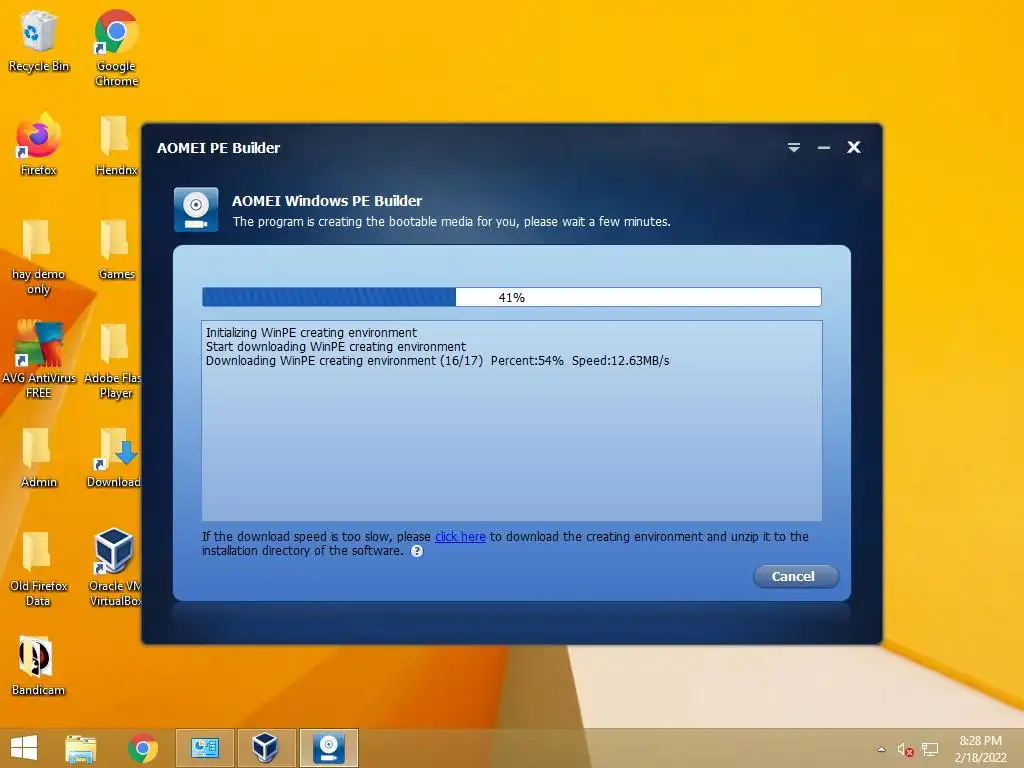Select the Games folder on desktop
1024x768 pixels.
[x=116, y=249]
